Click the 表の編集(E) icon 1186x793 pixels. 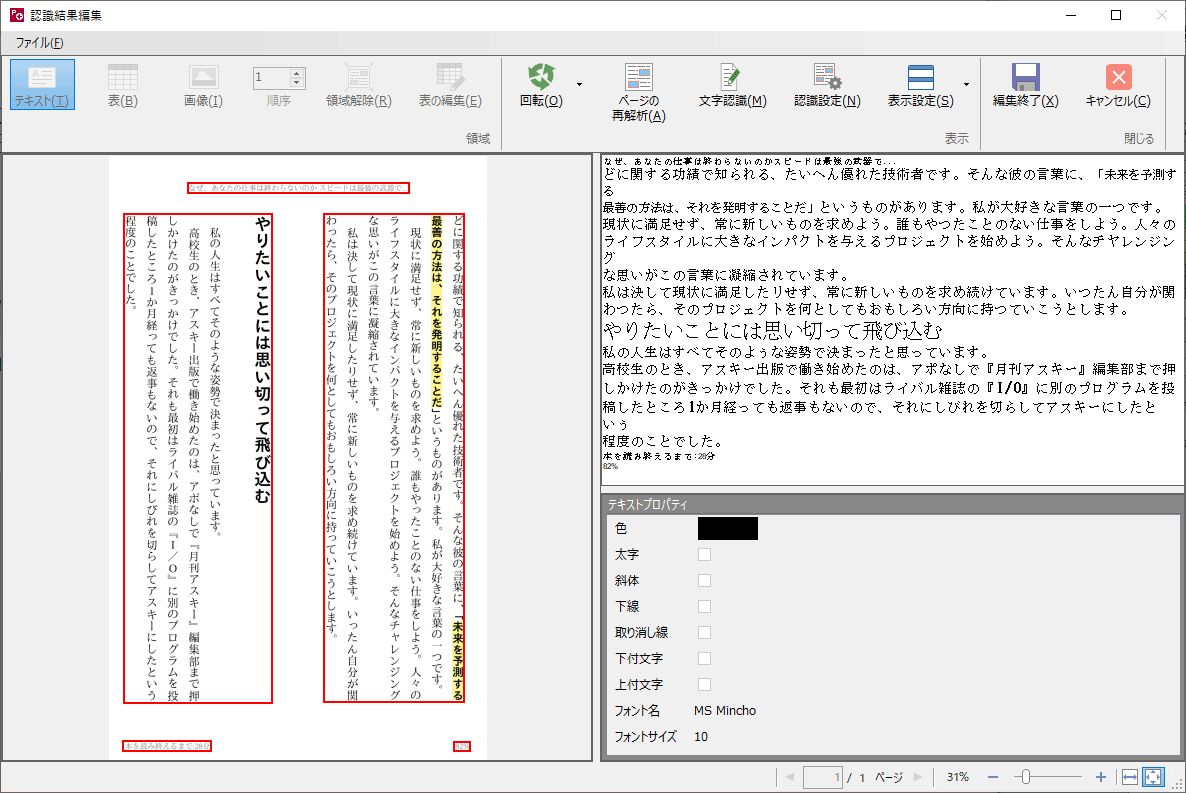point(450,76)
